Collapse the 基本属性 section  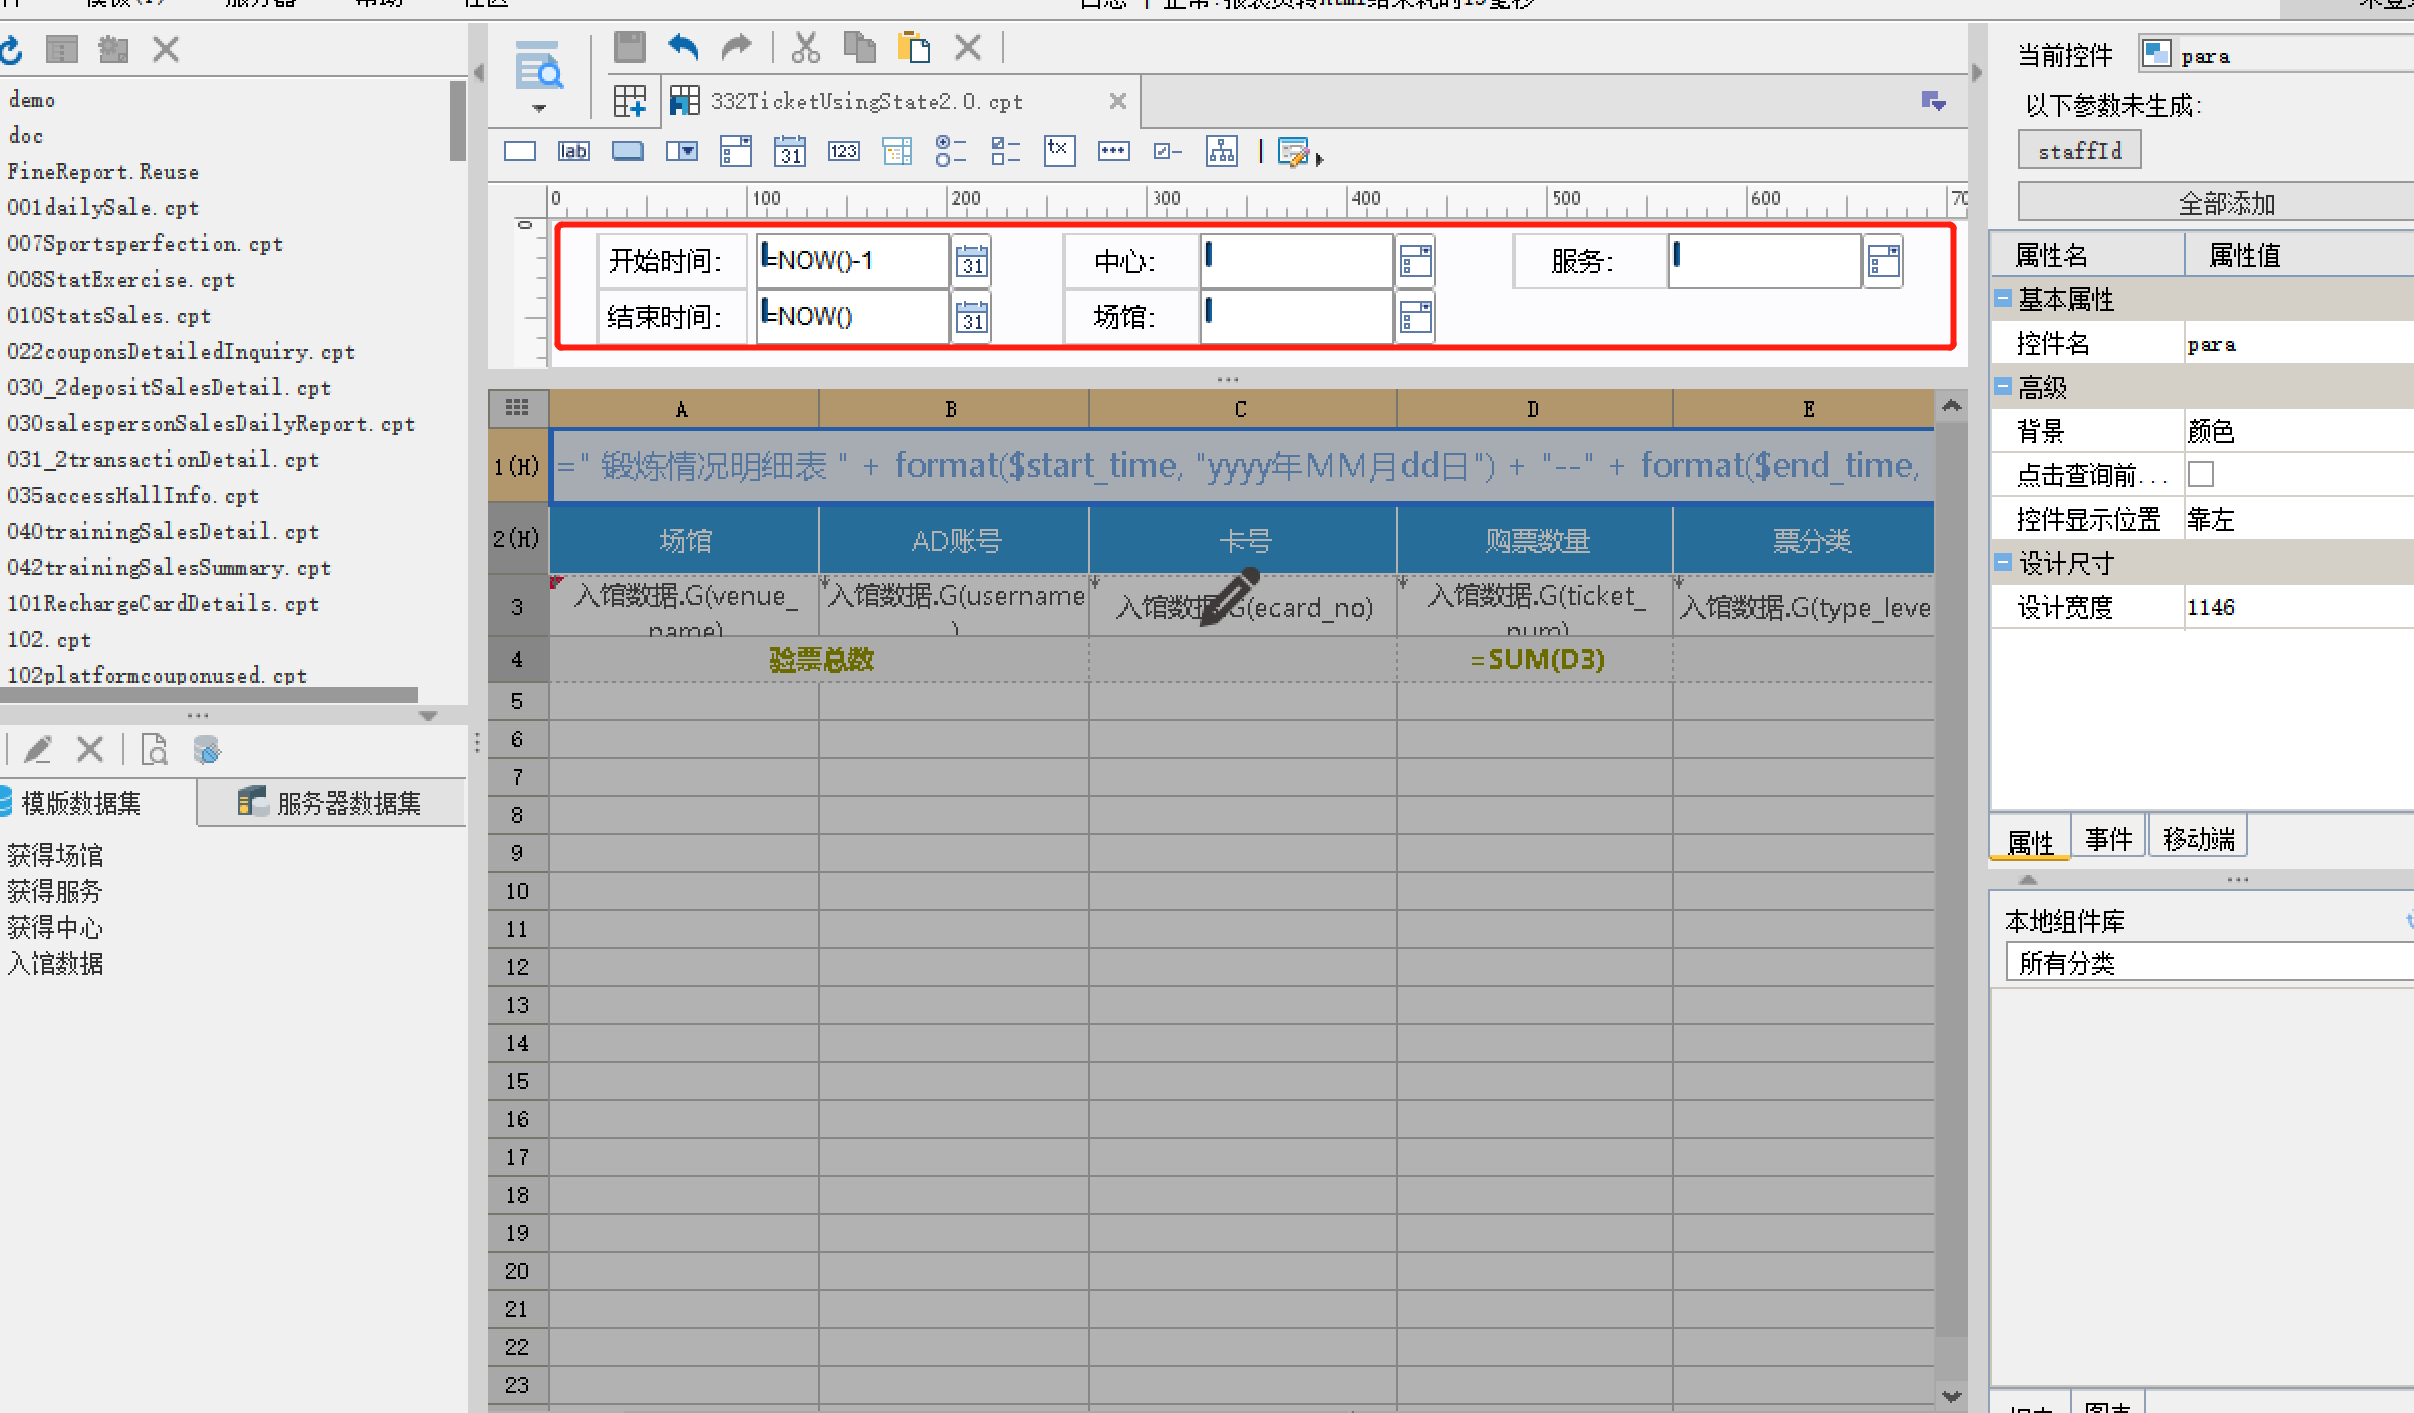click(2003, 298)
